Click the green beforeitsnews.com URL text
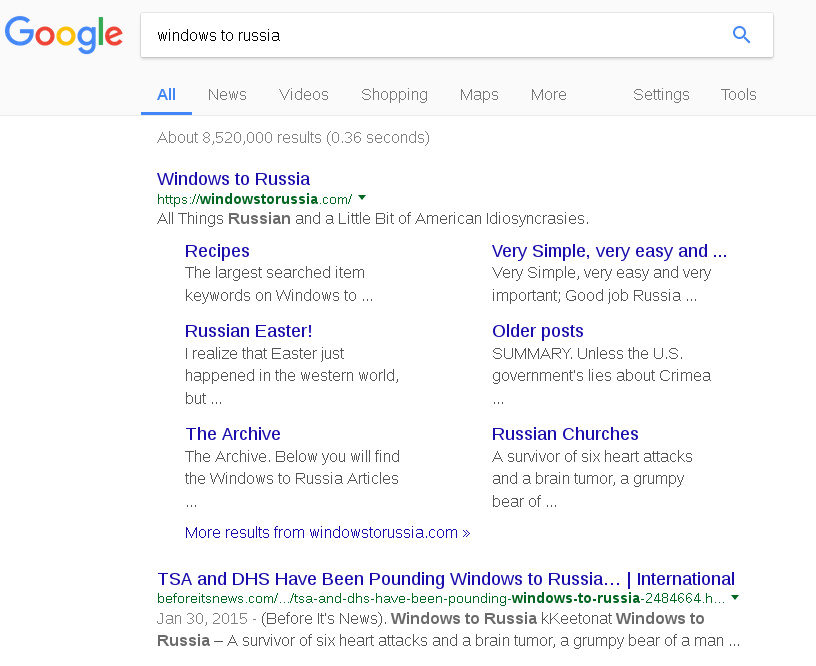The height and width of the screenshot is (666, 816). point(441,598)
